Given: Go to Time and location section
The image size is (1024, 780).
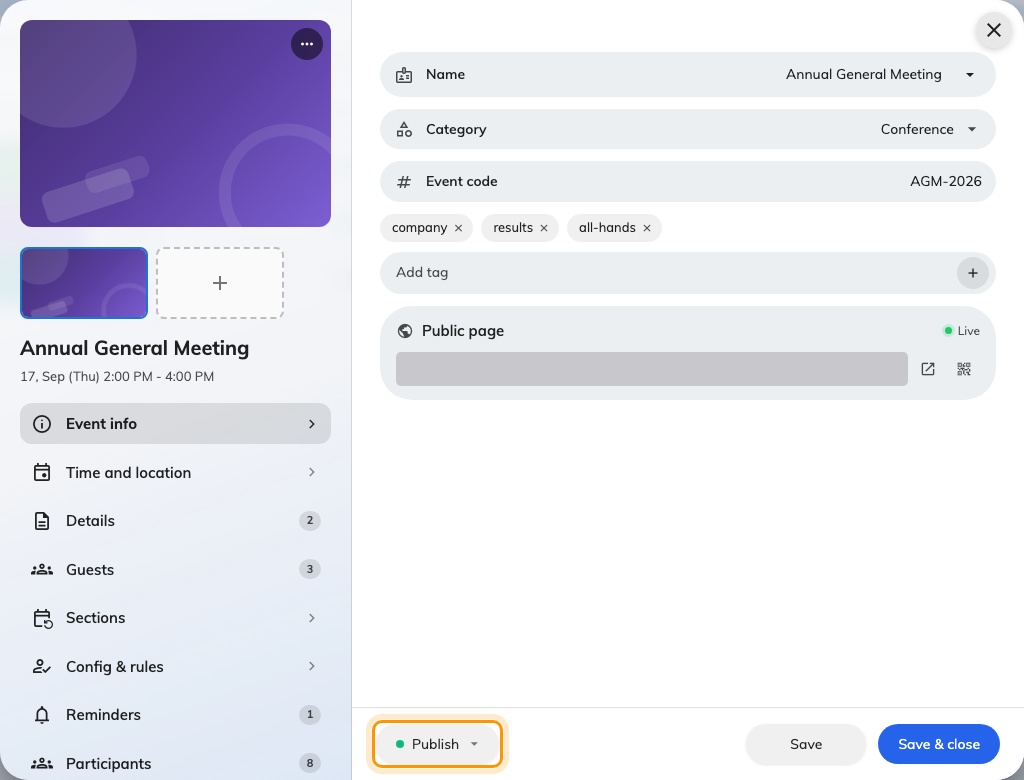Looking at the screenshot, I should coord(175,472).
